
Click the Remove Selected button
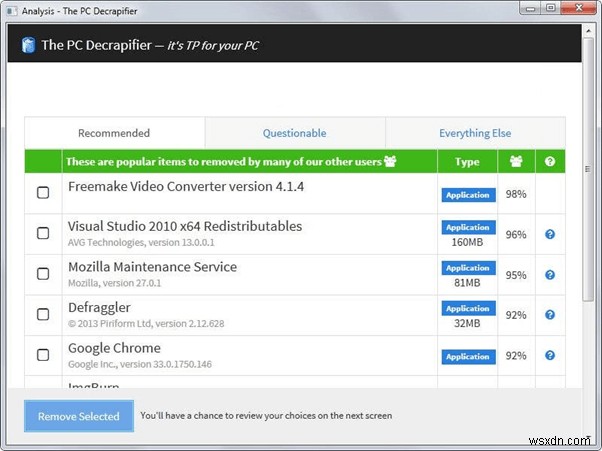pos(79,416)
